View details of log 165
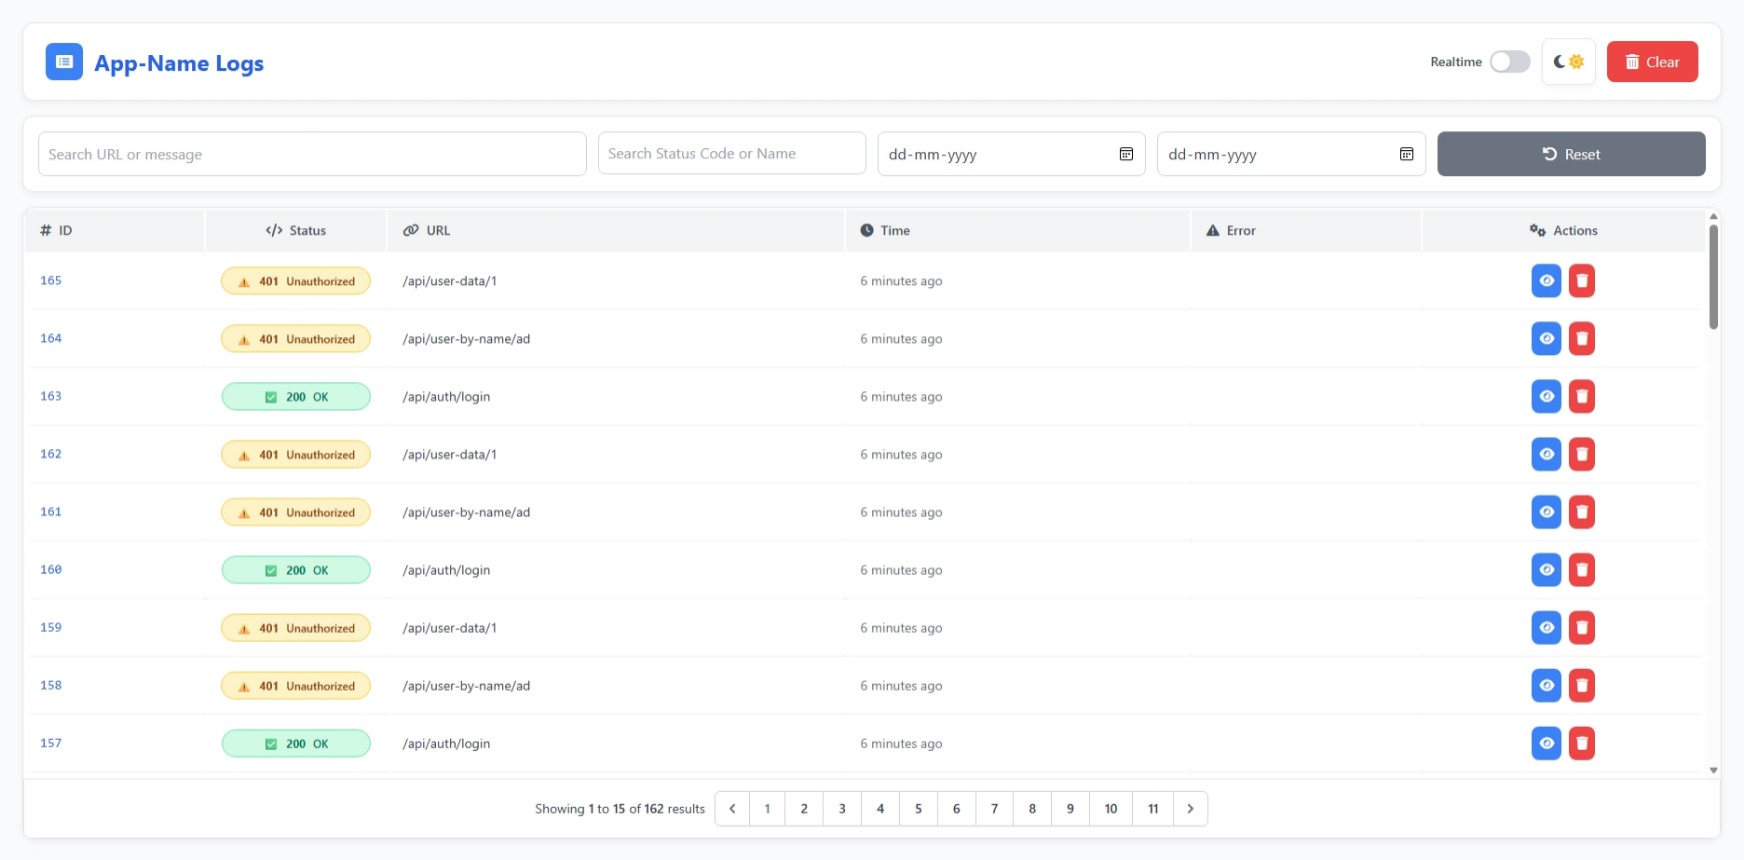The image size is (1744, 860). tap(1546, 281)
